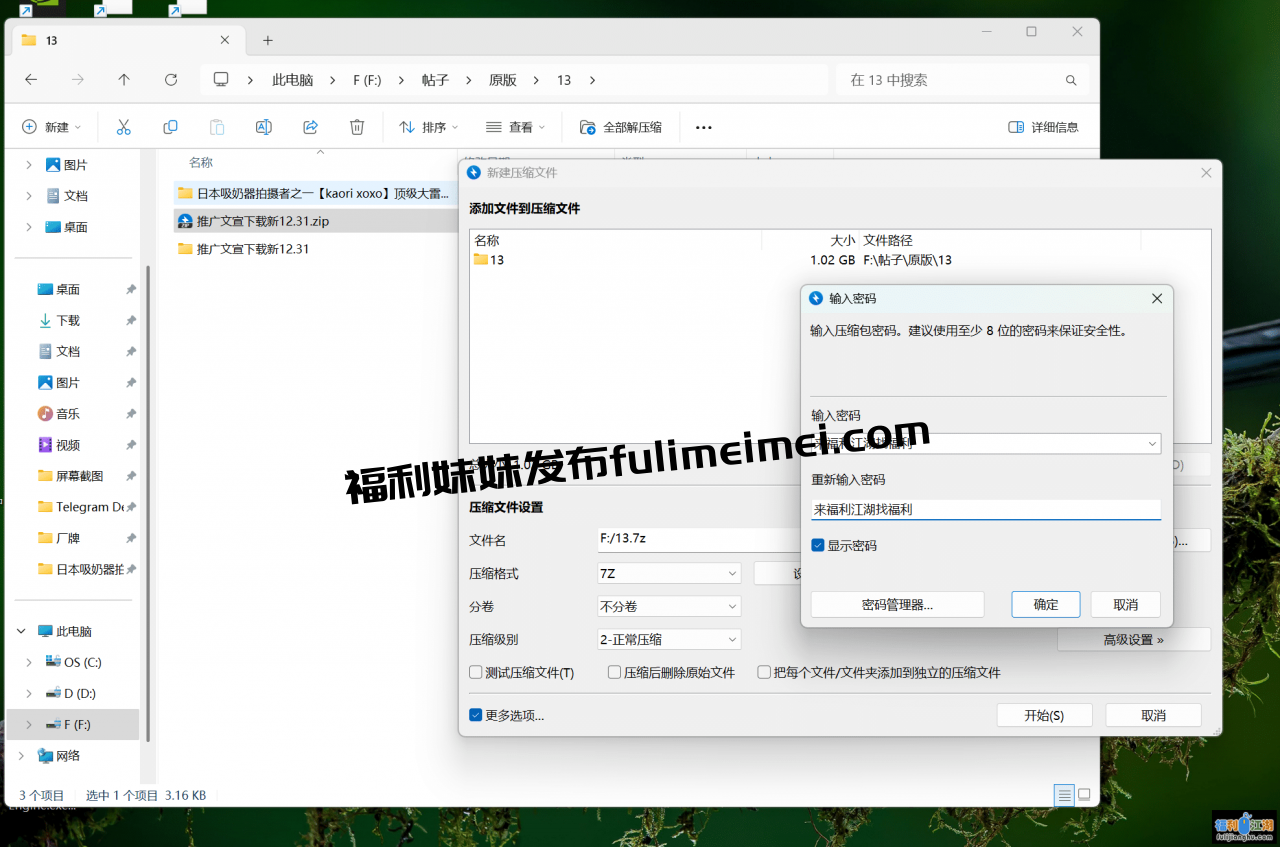Uncheck 更多选项 checkbox
This screenshot has height=847, width=1280.
(x=476, y=715)
